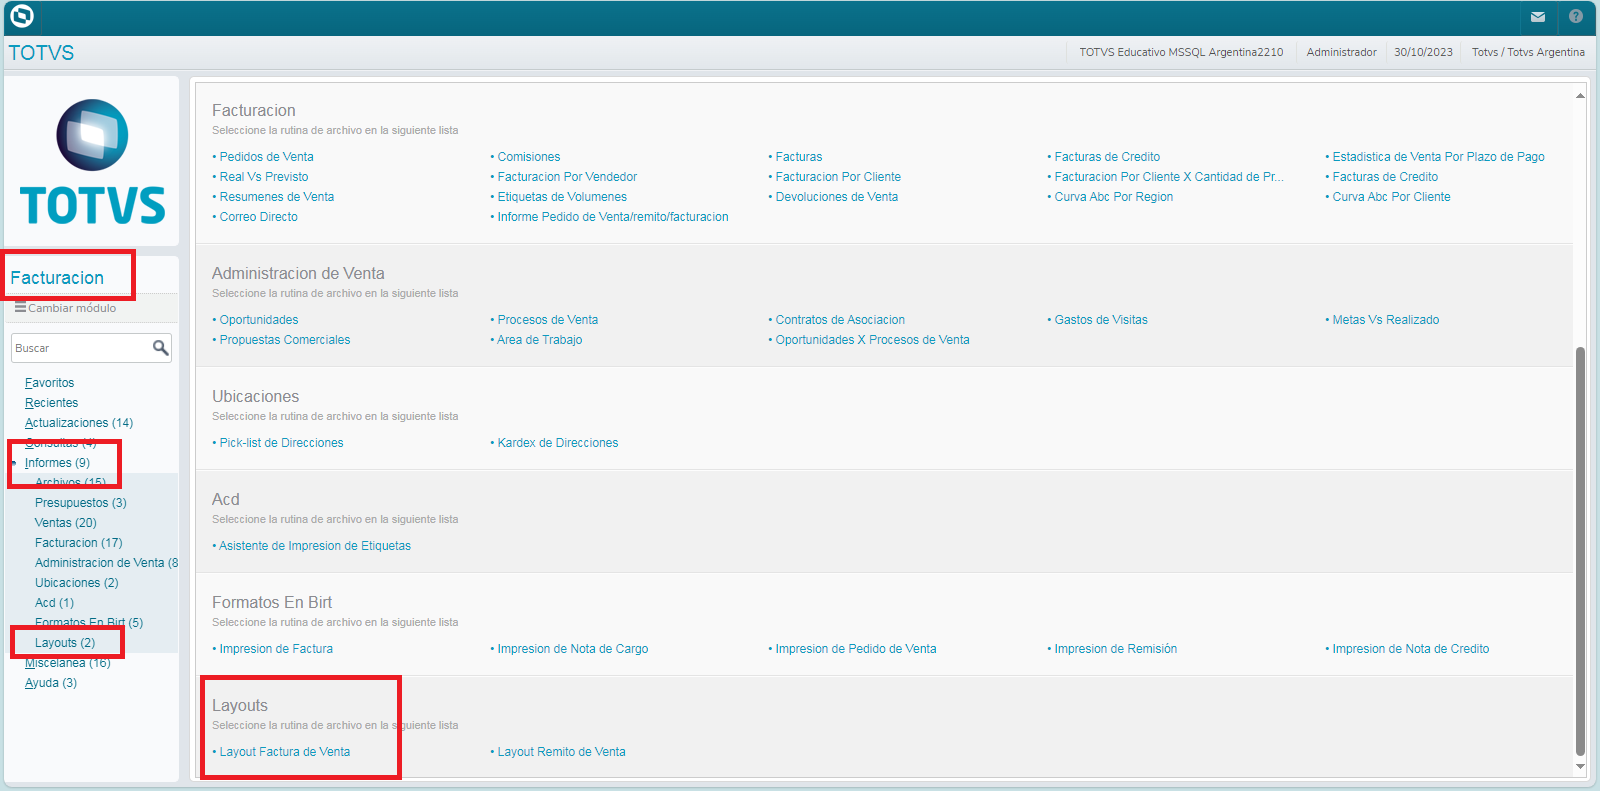Image resolution: width=1600 pixels, height=791 pixels.
Task: Open Favoritos in the sidebar menu
Action: (x=50, y=383)
